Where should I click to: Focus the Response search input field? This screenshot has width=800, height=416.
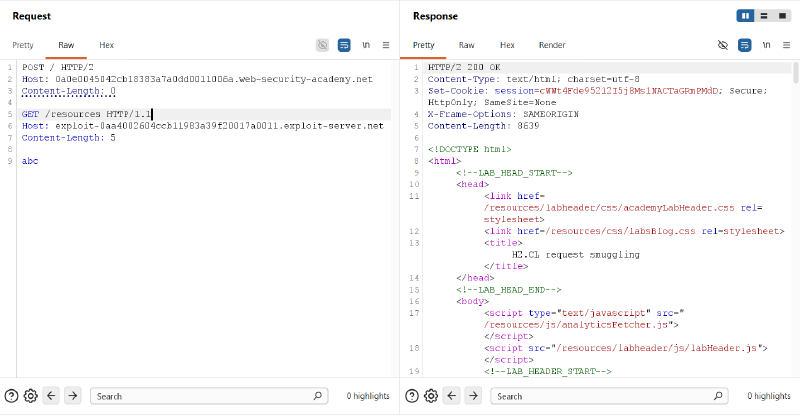point(610,396)
